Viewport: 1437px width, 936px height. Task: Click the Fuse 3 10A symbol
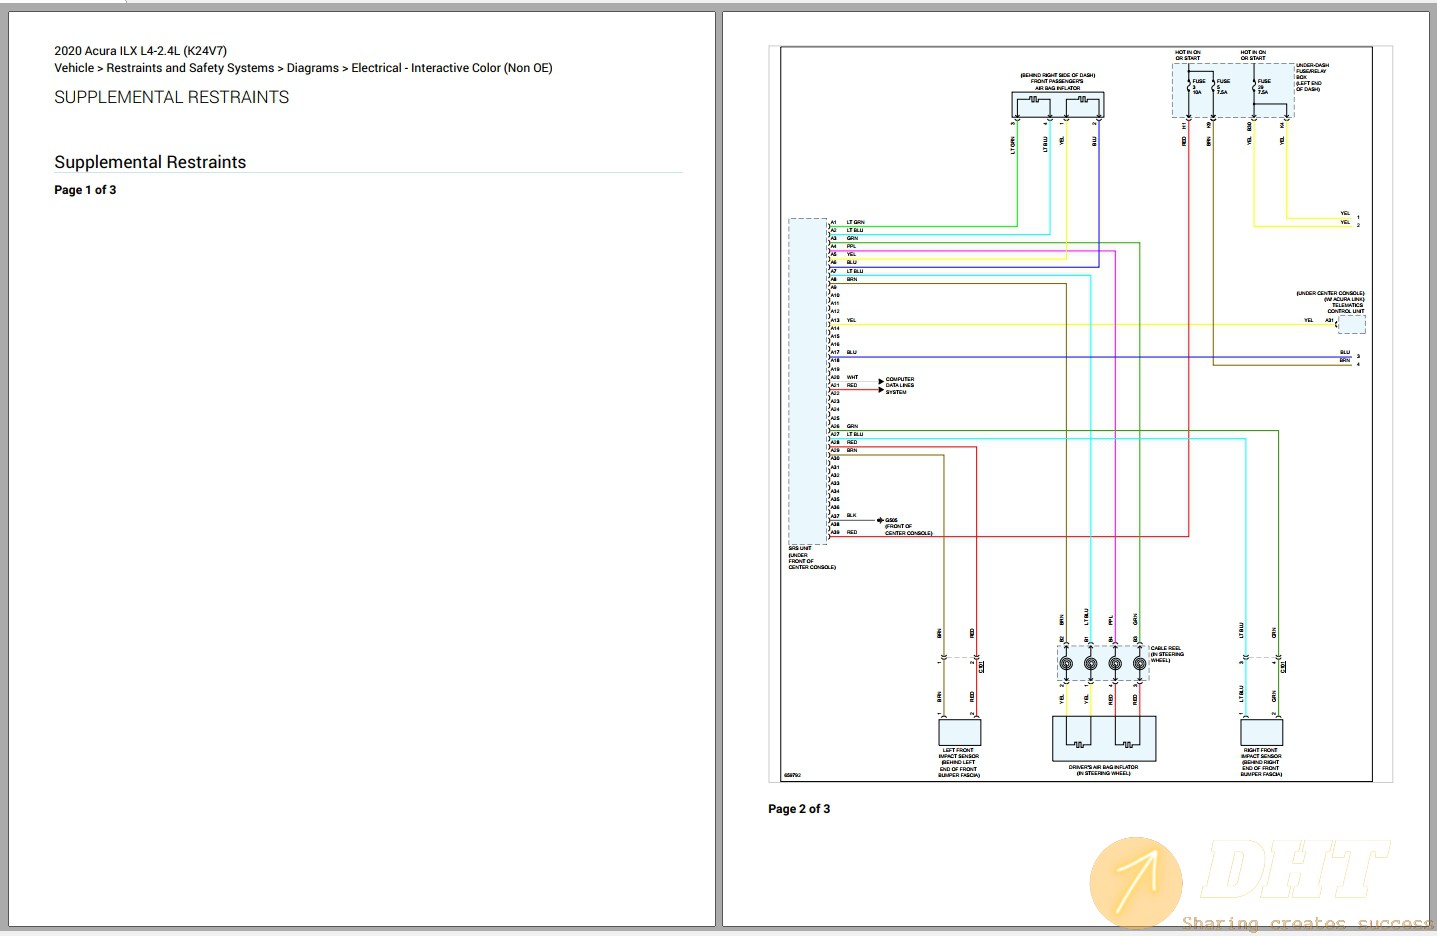1189,86
